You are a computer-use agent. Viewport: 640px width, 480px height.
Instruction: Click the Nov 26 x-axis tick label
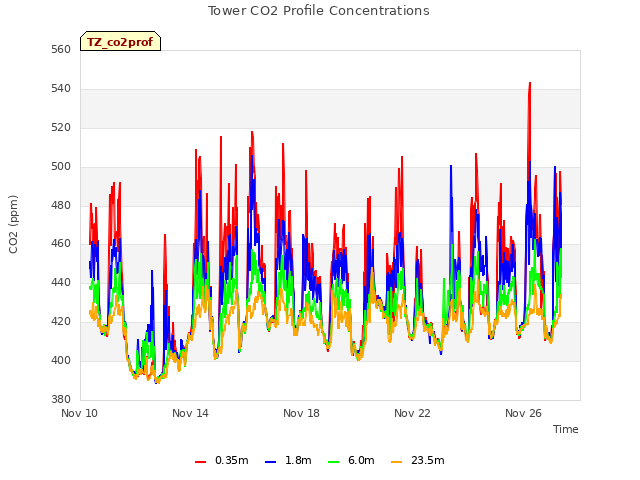[523, 413]
